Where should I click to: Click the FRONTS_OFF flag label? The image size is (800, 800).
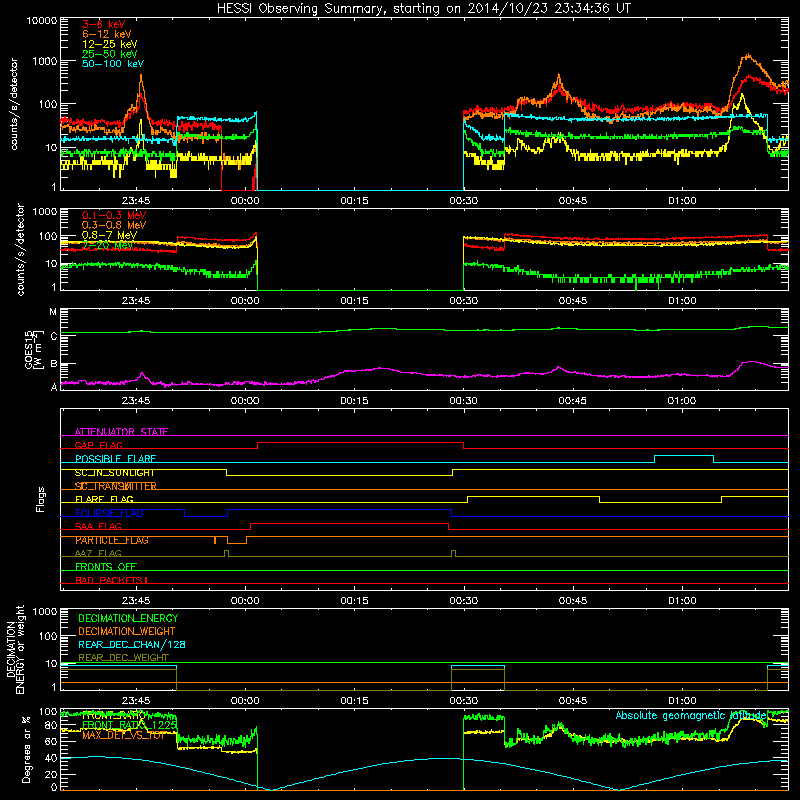click(x=106, y=567)
